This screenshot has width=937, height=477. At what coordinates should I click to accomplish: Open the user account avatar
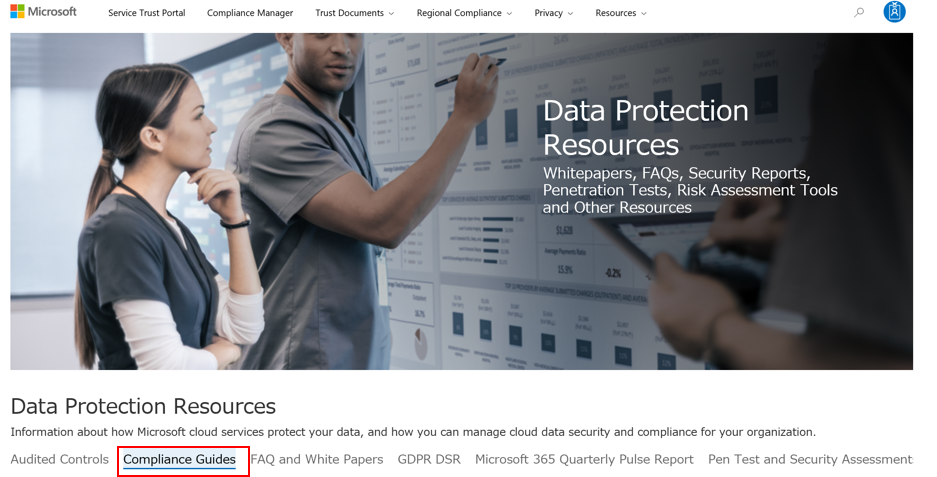(x=894, y=12)
